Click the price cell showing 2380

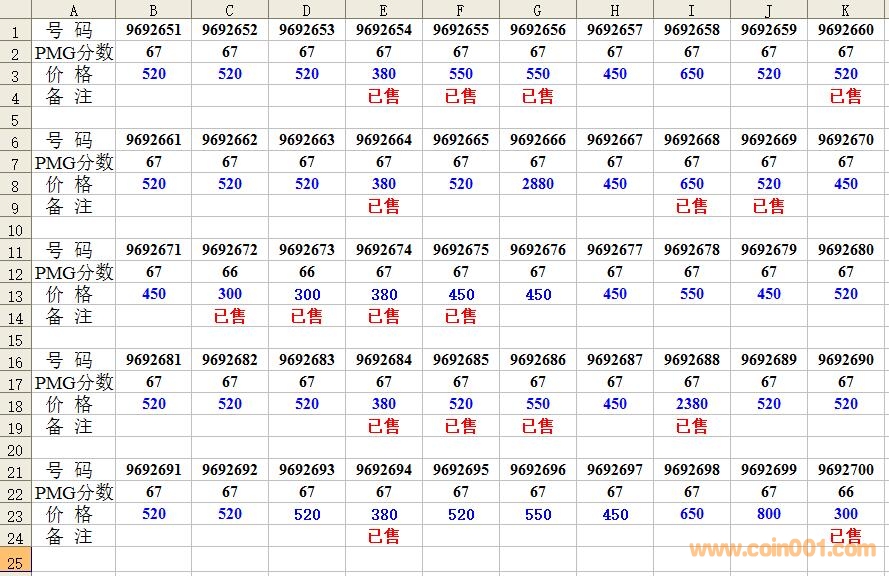point(692,404)
